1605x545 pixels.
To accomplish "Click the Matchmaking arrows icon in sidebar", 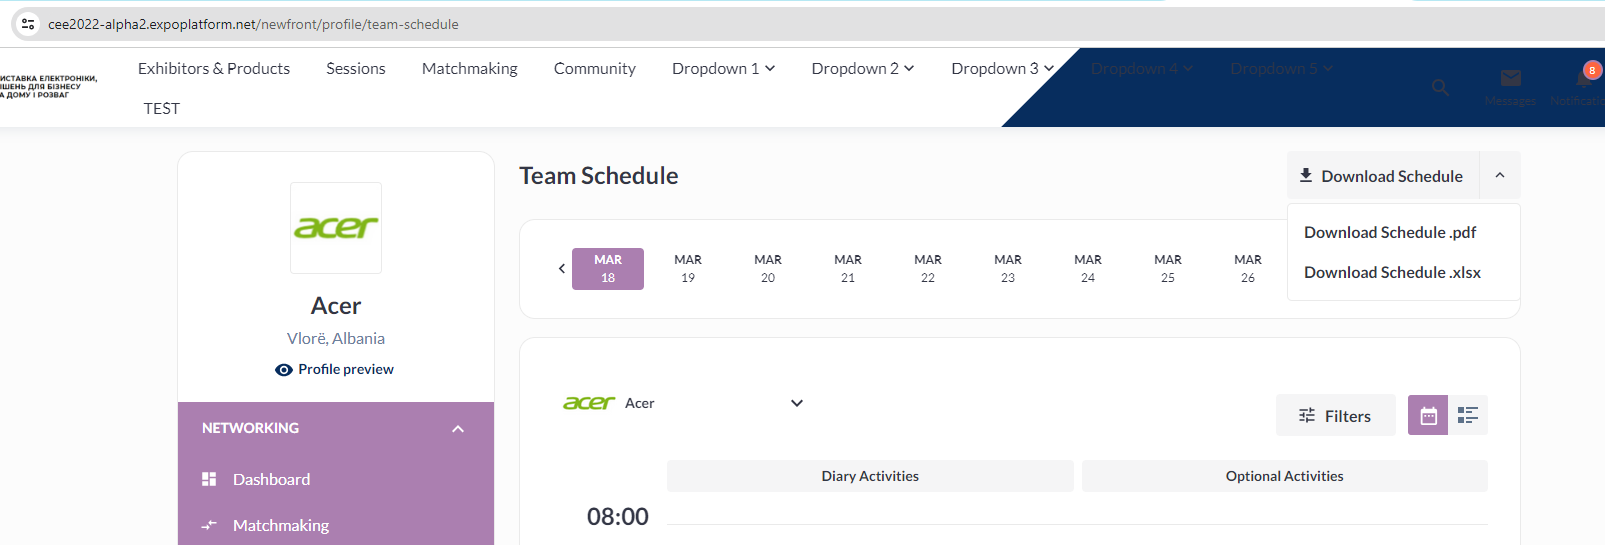I will tap(209, 526).
